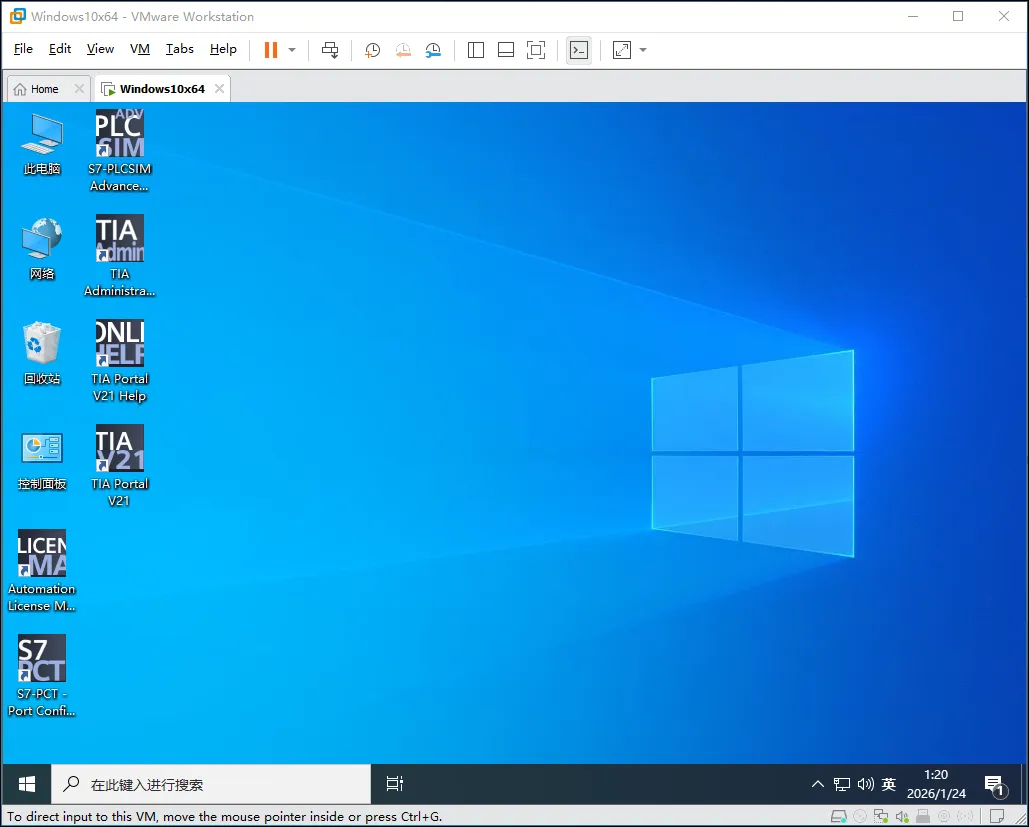
Task: Take a snapshot of this virtual machine
Action: click(x=372, y=50)
